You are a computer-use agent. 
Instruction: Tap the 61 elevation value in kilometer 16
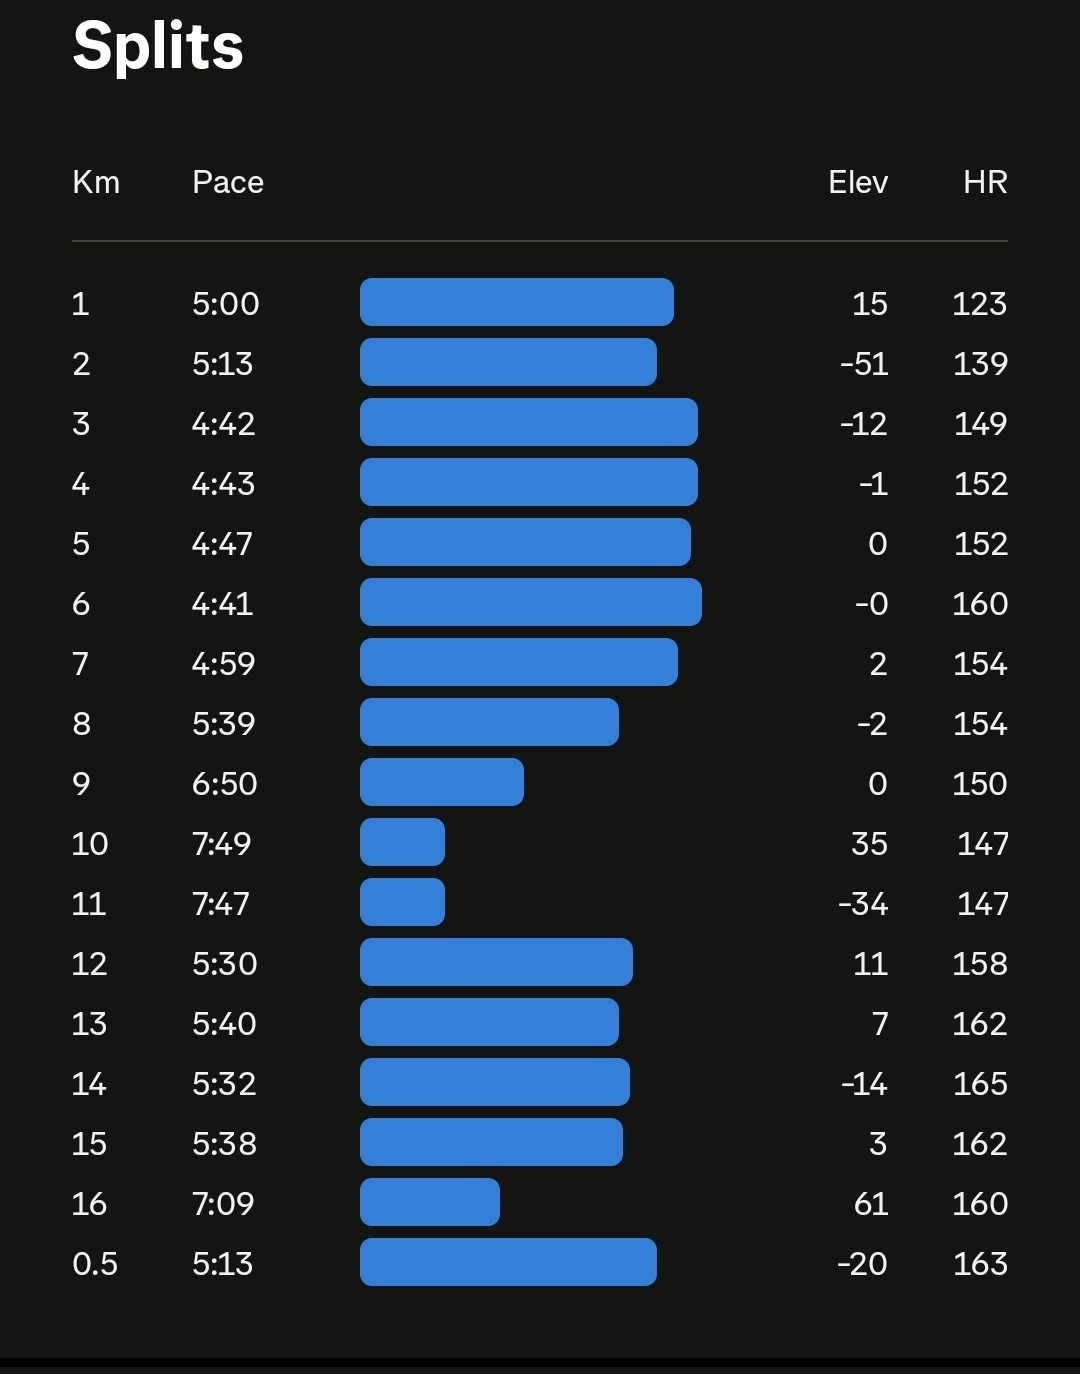coord(871,1204)
